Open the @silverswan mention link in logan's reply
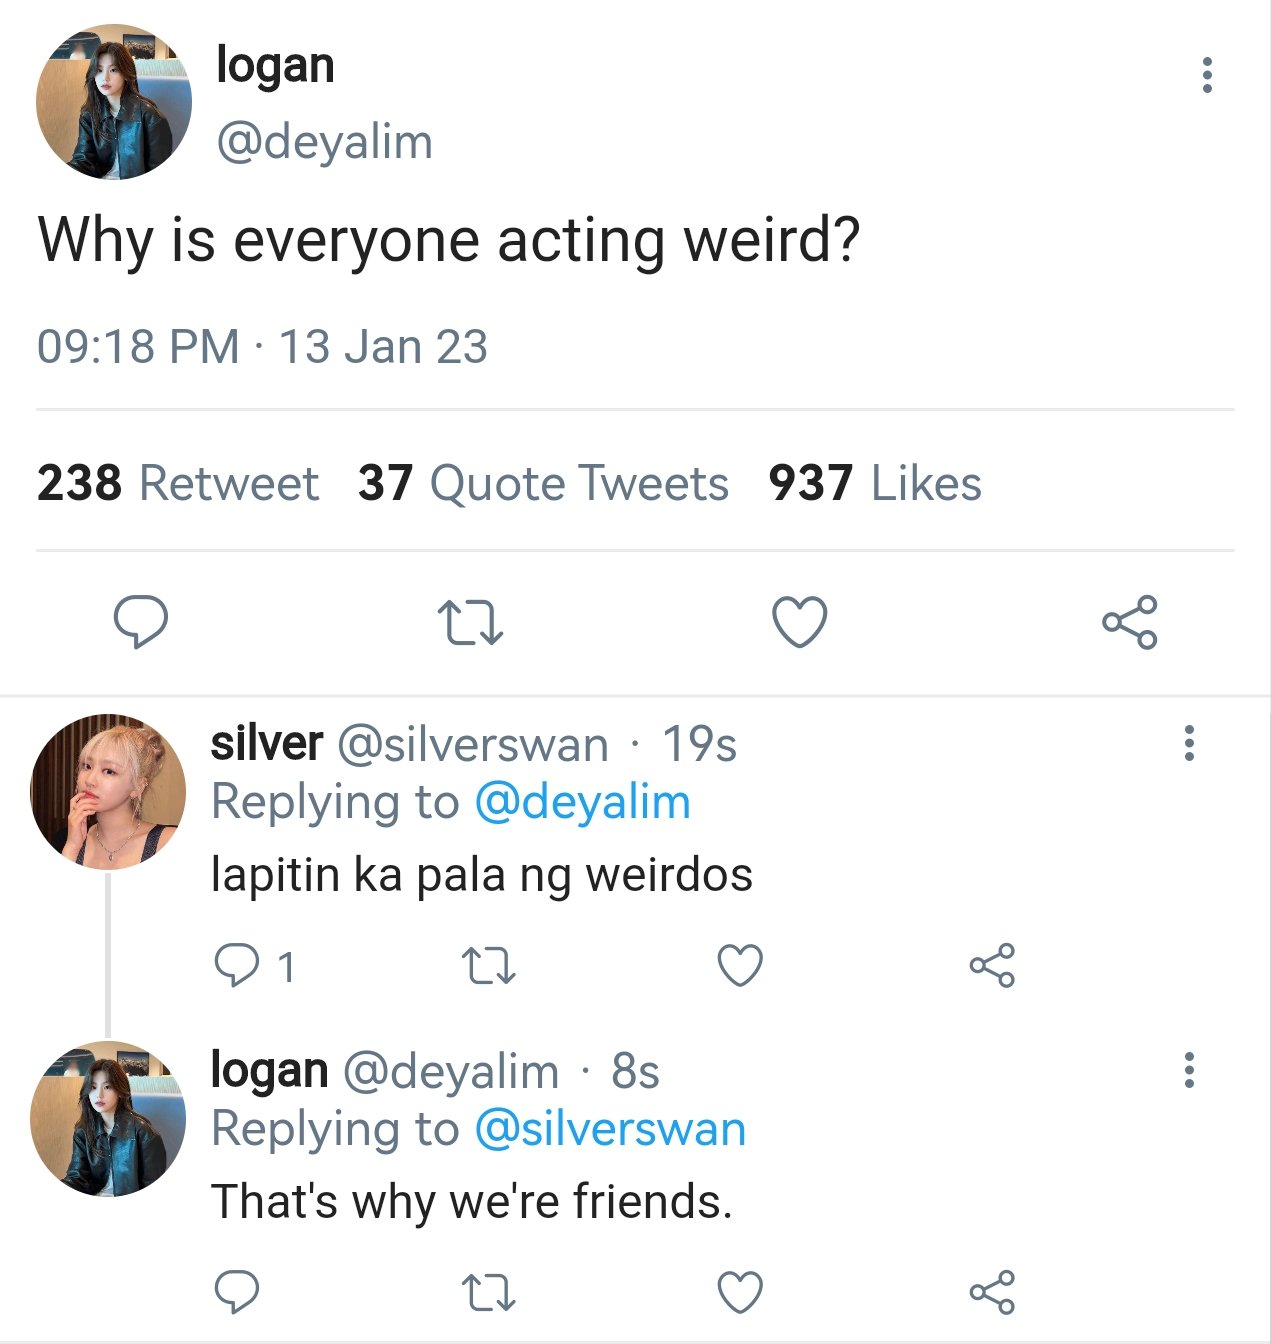This screenshot has width=1271, height=1344. tap(610, 1129)
